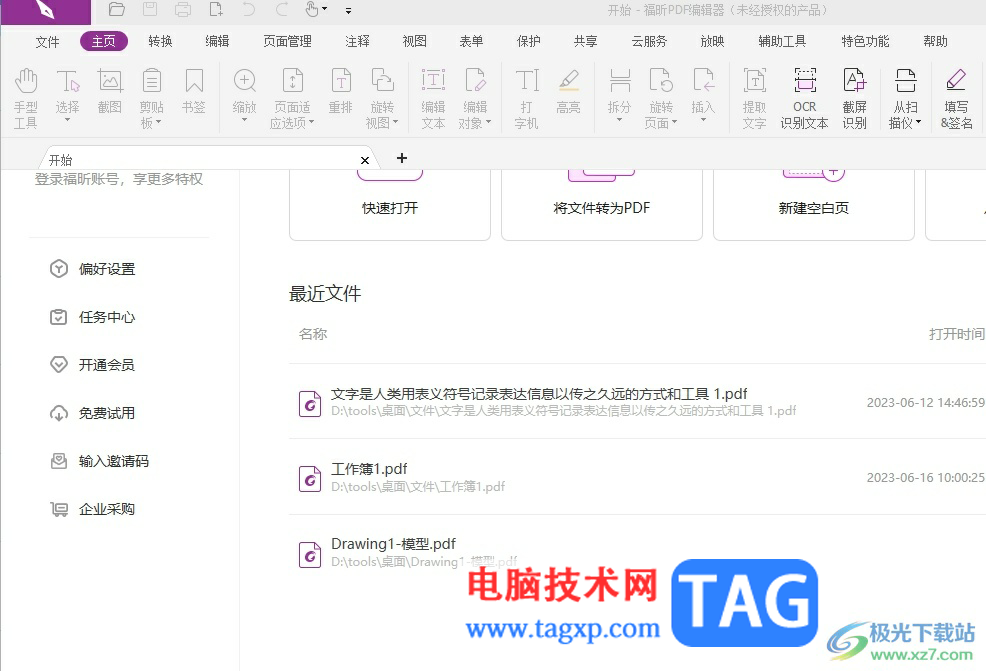Screen dimensions: 986x671
Task: Switch to the Page Management (页面管理) tab
Action: 287,42
